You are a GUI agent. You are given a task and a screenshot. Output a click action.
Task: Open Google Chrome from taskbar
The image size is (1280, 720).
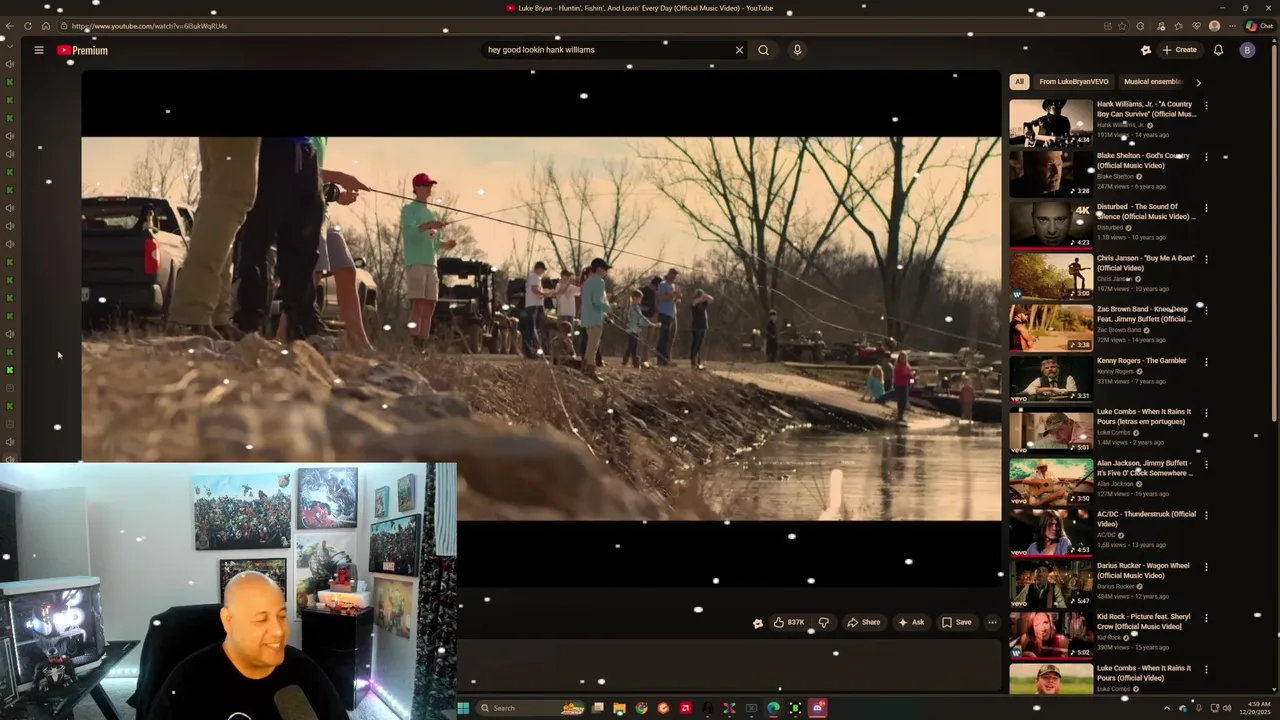coord(641,708)
